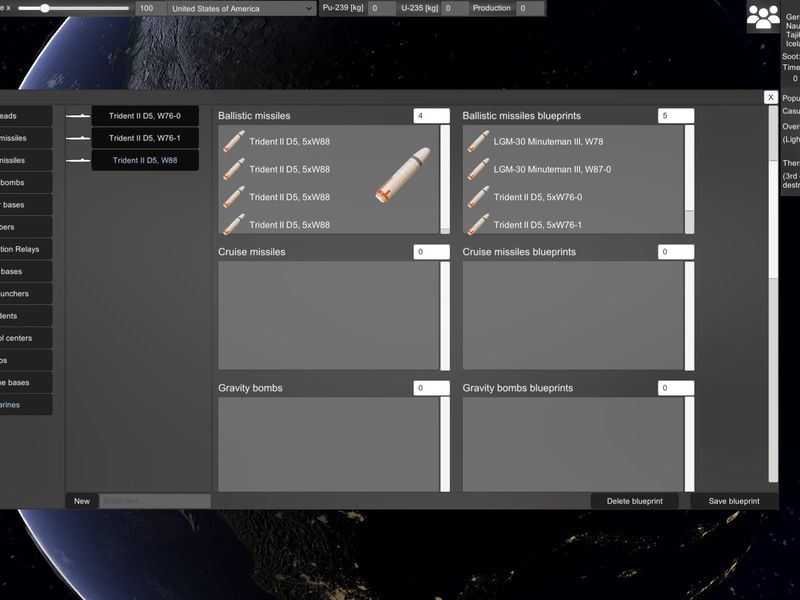Click the Cruise missiles count field
Viewport: 800px width, 600px height.
tap(432, 252)
